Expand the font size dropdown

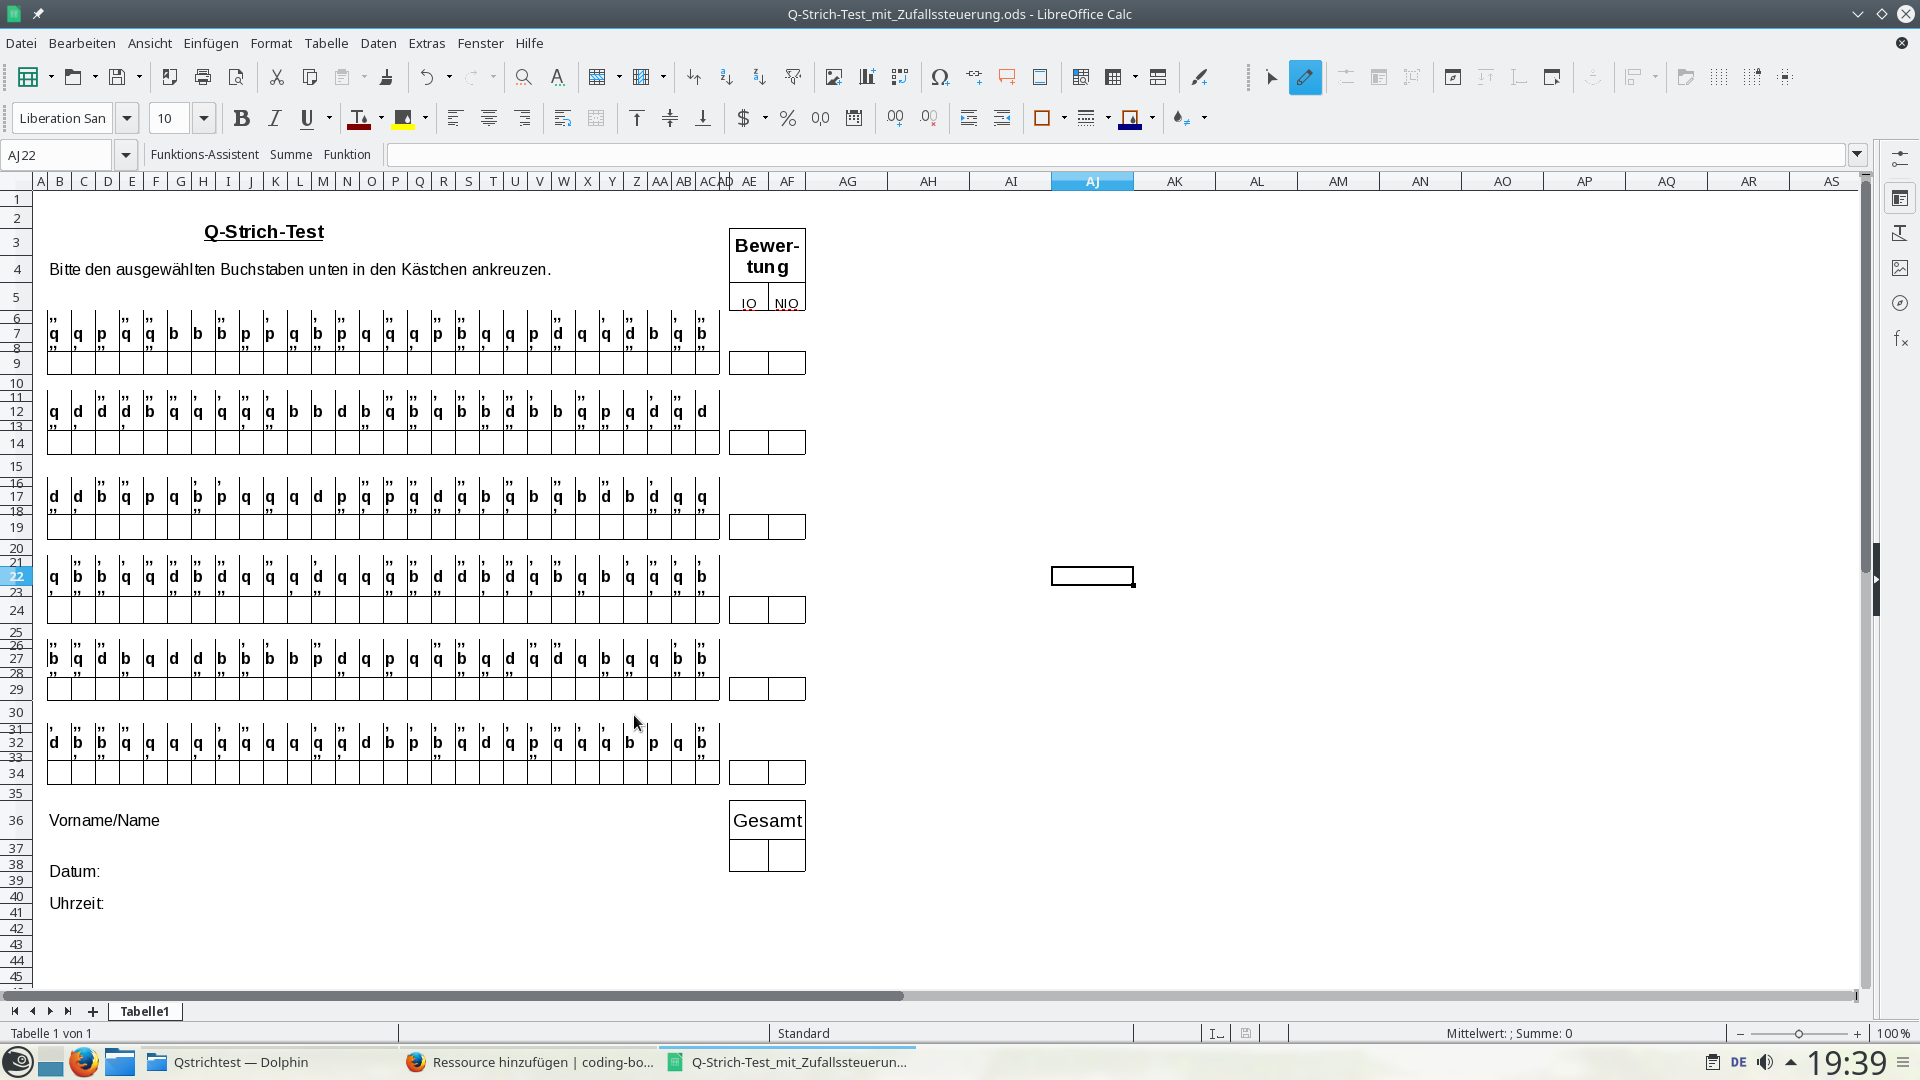(x=204, y=118)
